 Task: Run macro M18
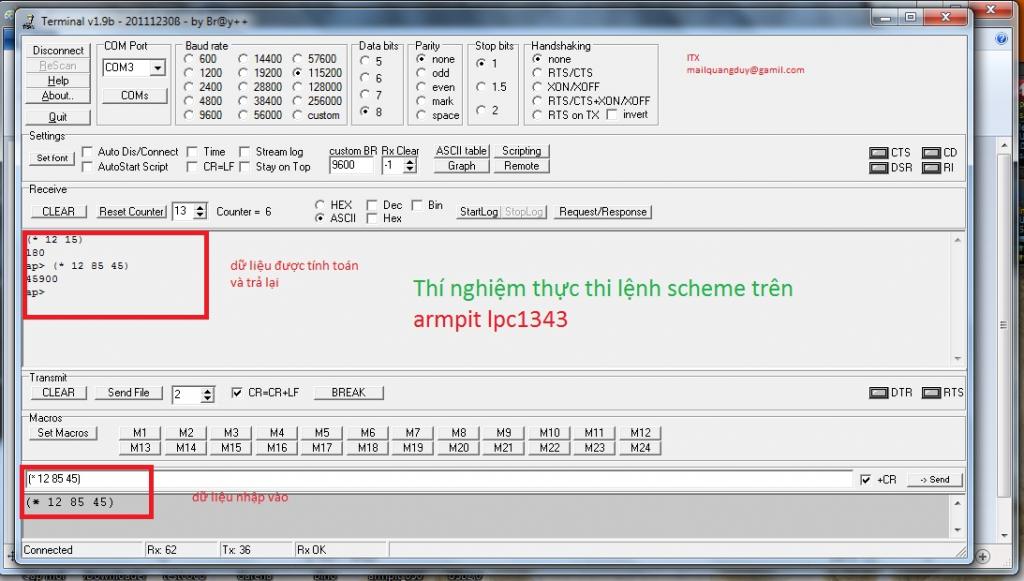click(368, 448)
